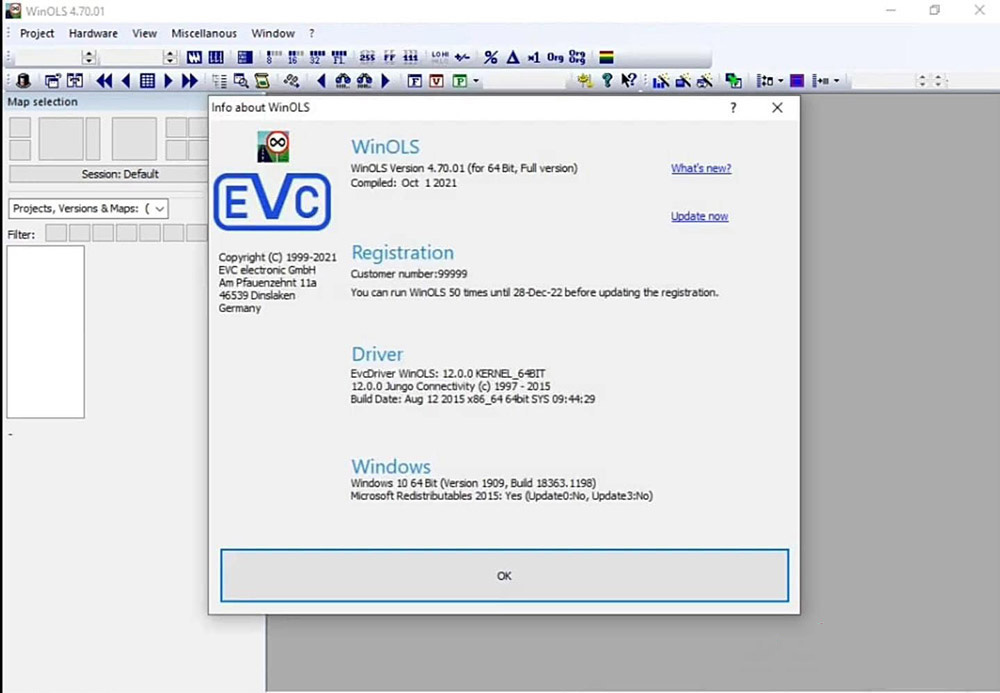
Task: Click the What's new? link
Action: pos(700,169)
